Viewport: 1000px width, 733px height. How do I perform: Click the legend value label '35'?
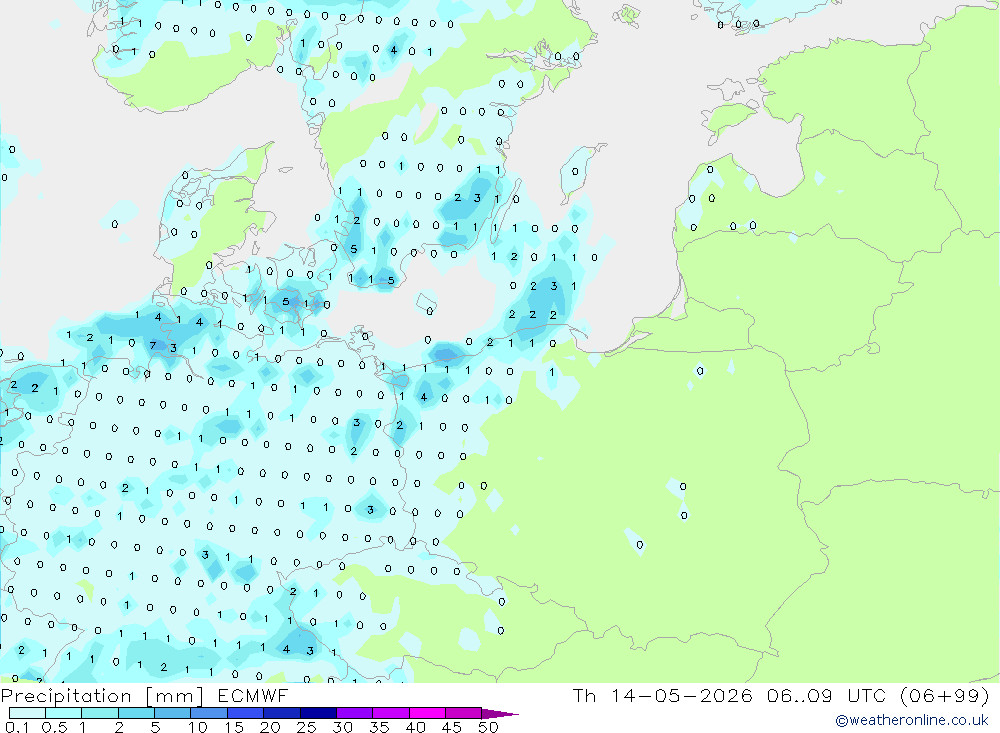point(379,727)
